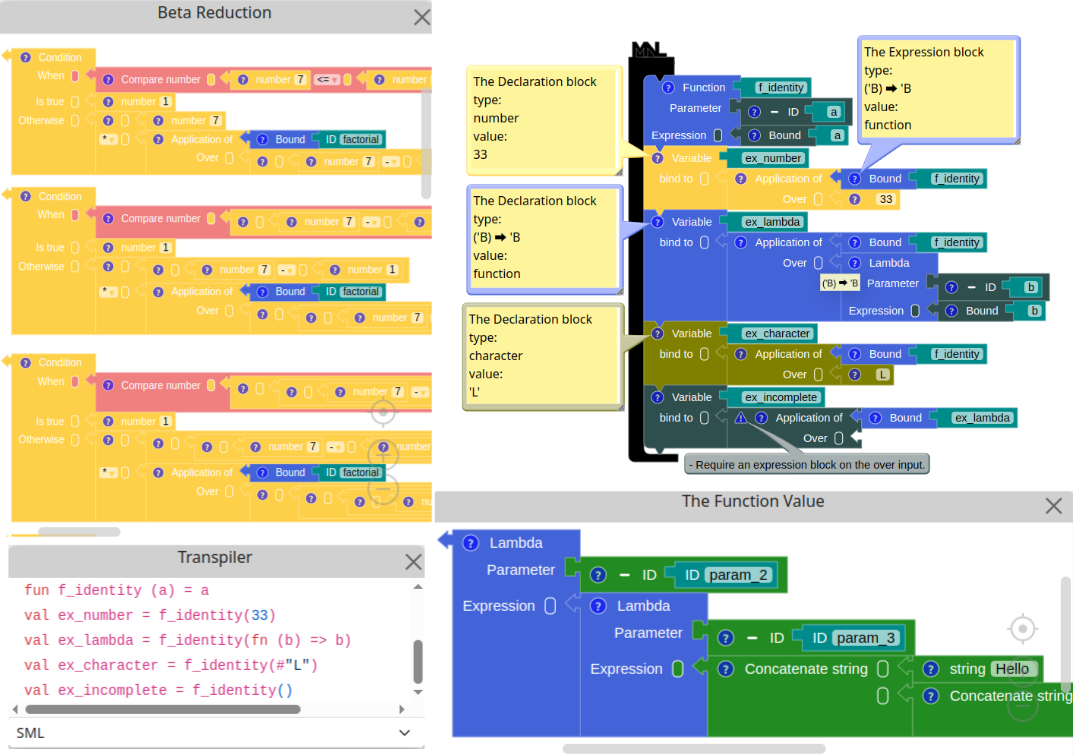Click help icon on the outermost Lambda block

[470, 543]
